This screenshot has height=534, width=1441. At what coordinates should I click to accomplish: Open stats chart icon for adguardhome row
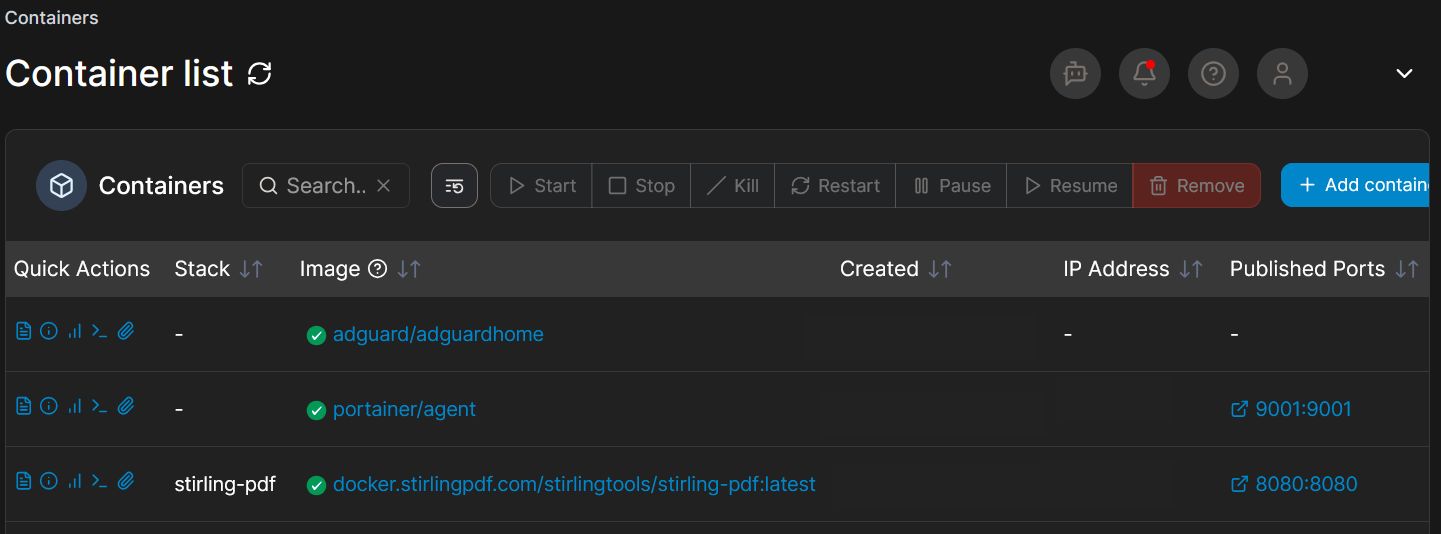(x=74, y=331)
